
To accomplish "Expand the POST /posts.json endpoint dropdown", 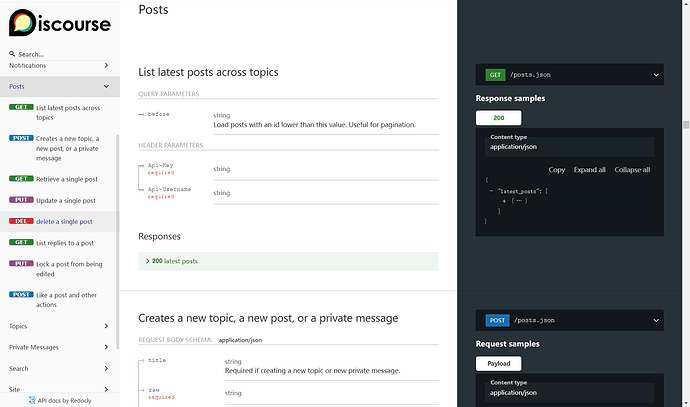I will pyautogui.click(x=569, y=320).
